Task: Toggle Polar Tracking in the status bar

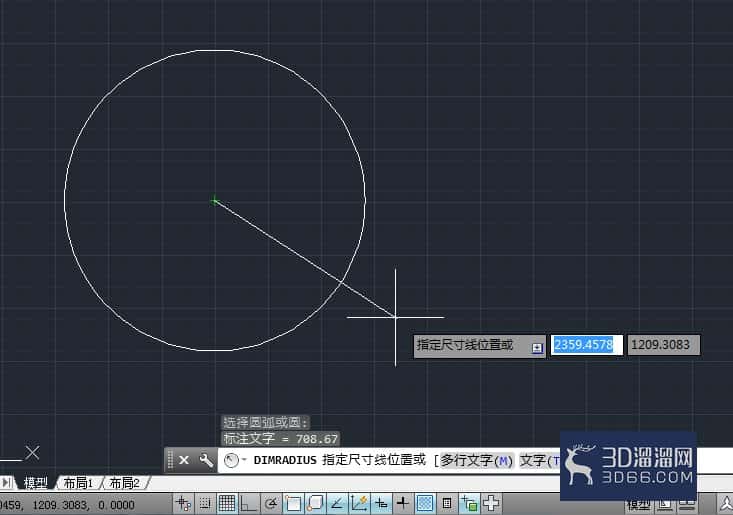Action: click(x=271, y=503)
